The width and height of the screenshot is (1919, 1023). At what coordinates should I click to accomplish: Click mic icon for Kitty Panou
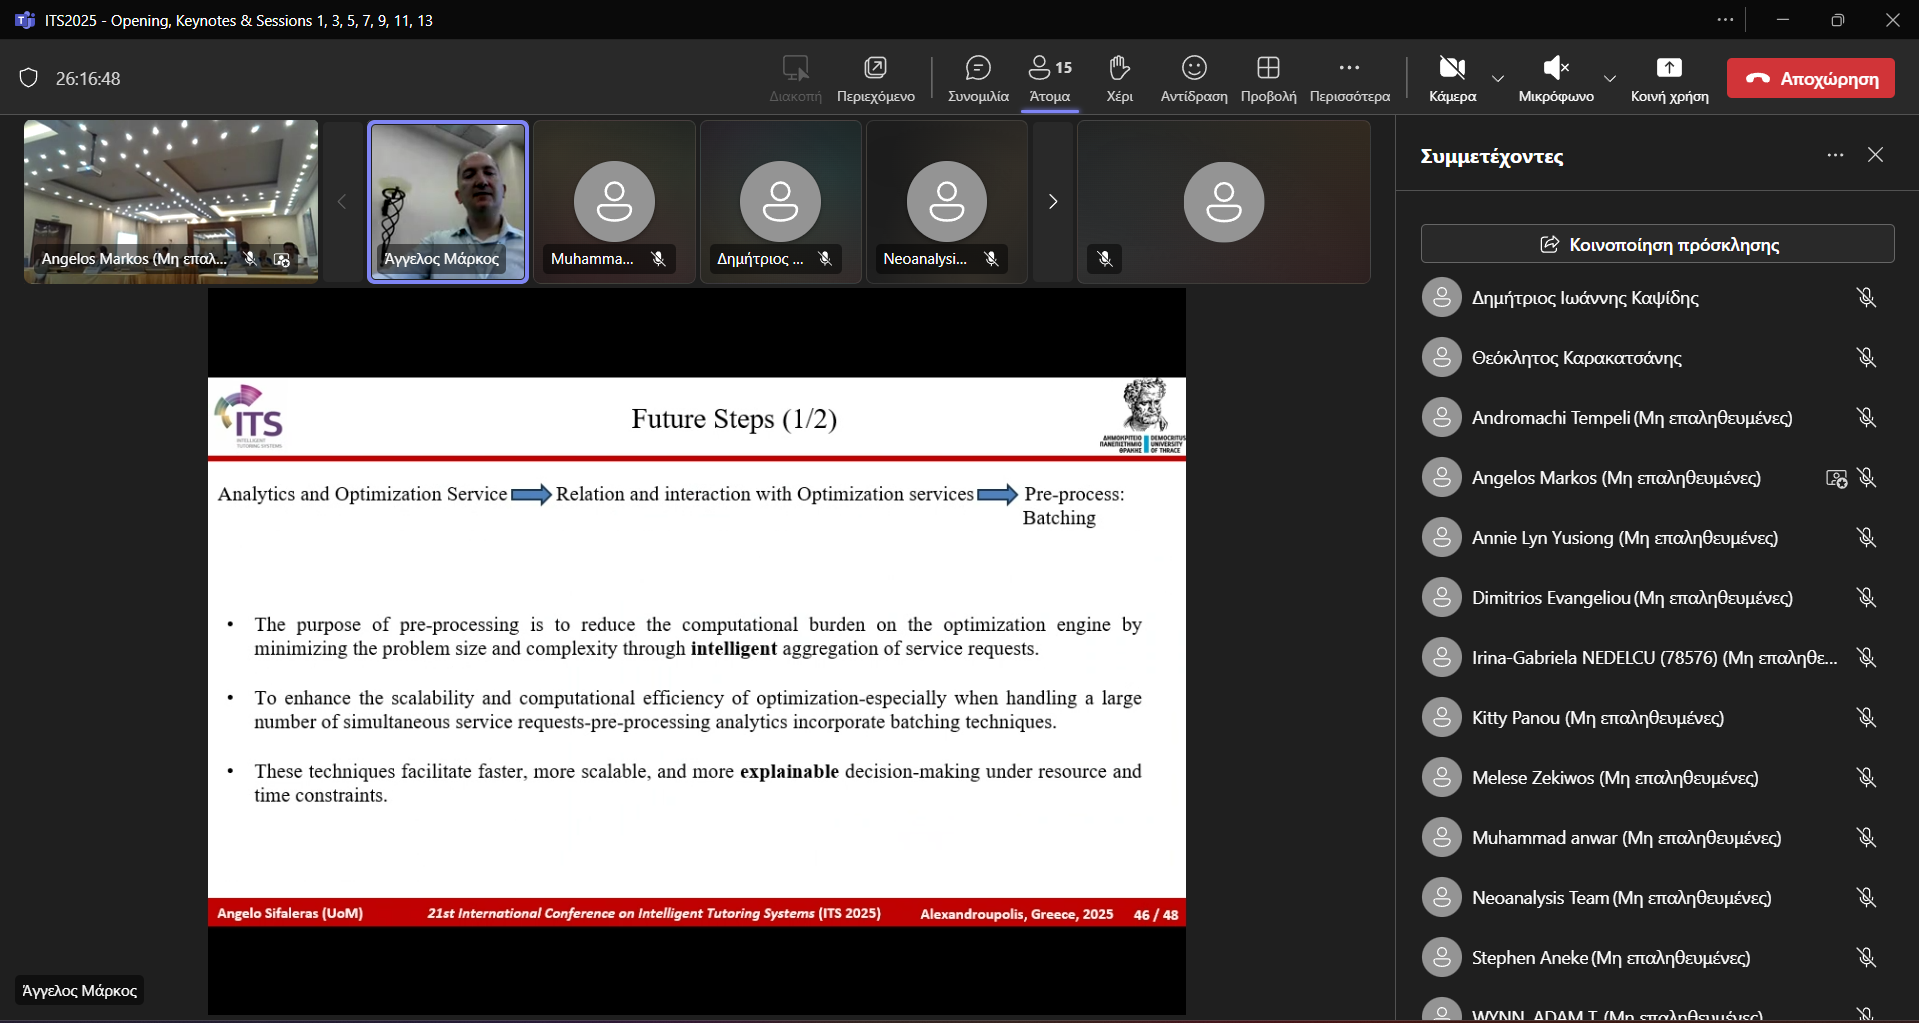click(x=1866, y=717)
